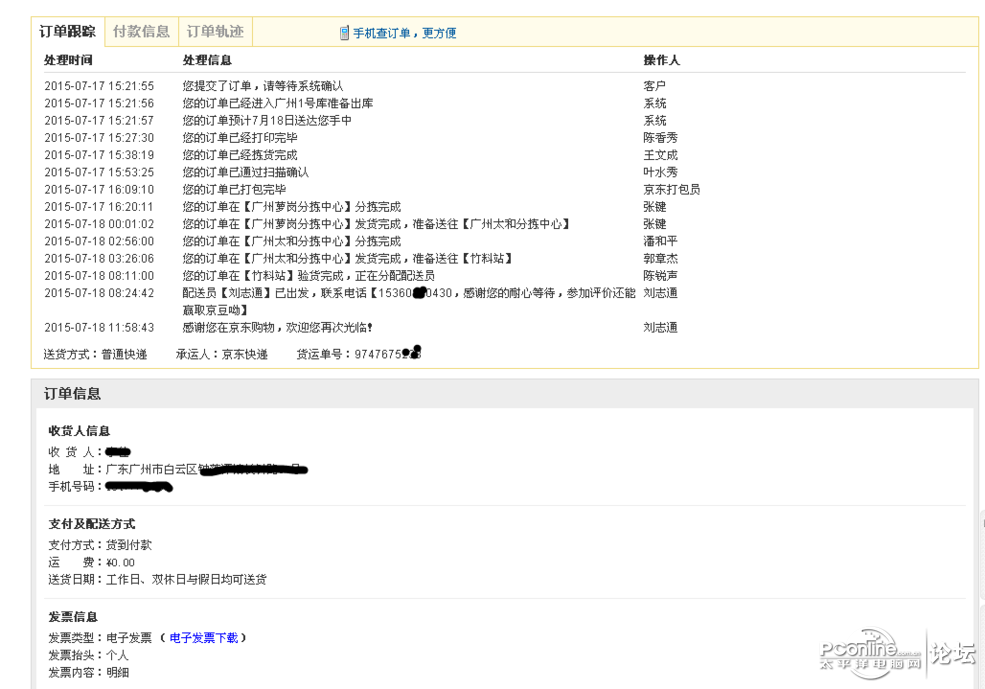The width and height of the screenshot is (985, 689).
Task: Select operator name 陈香秀
Action: [660, 138]
